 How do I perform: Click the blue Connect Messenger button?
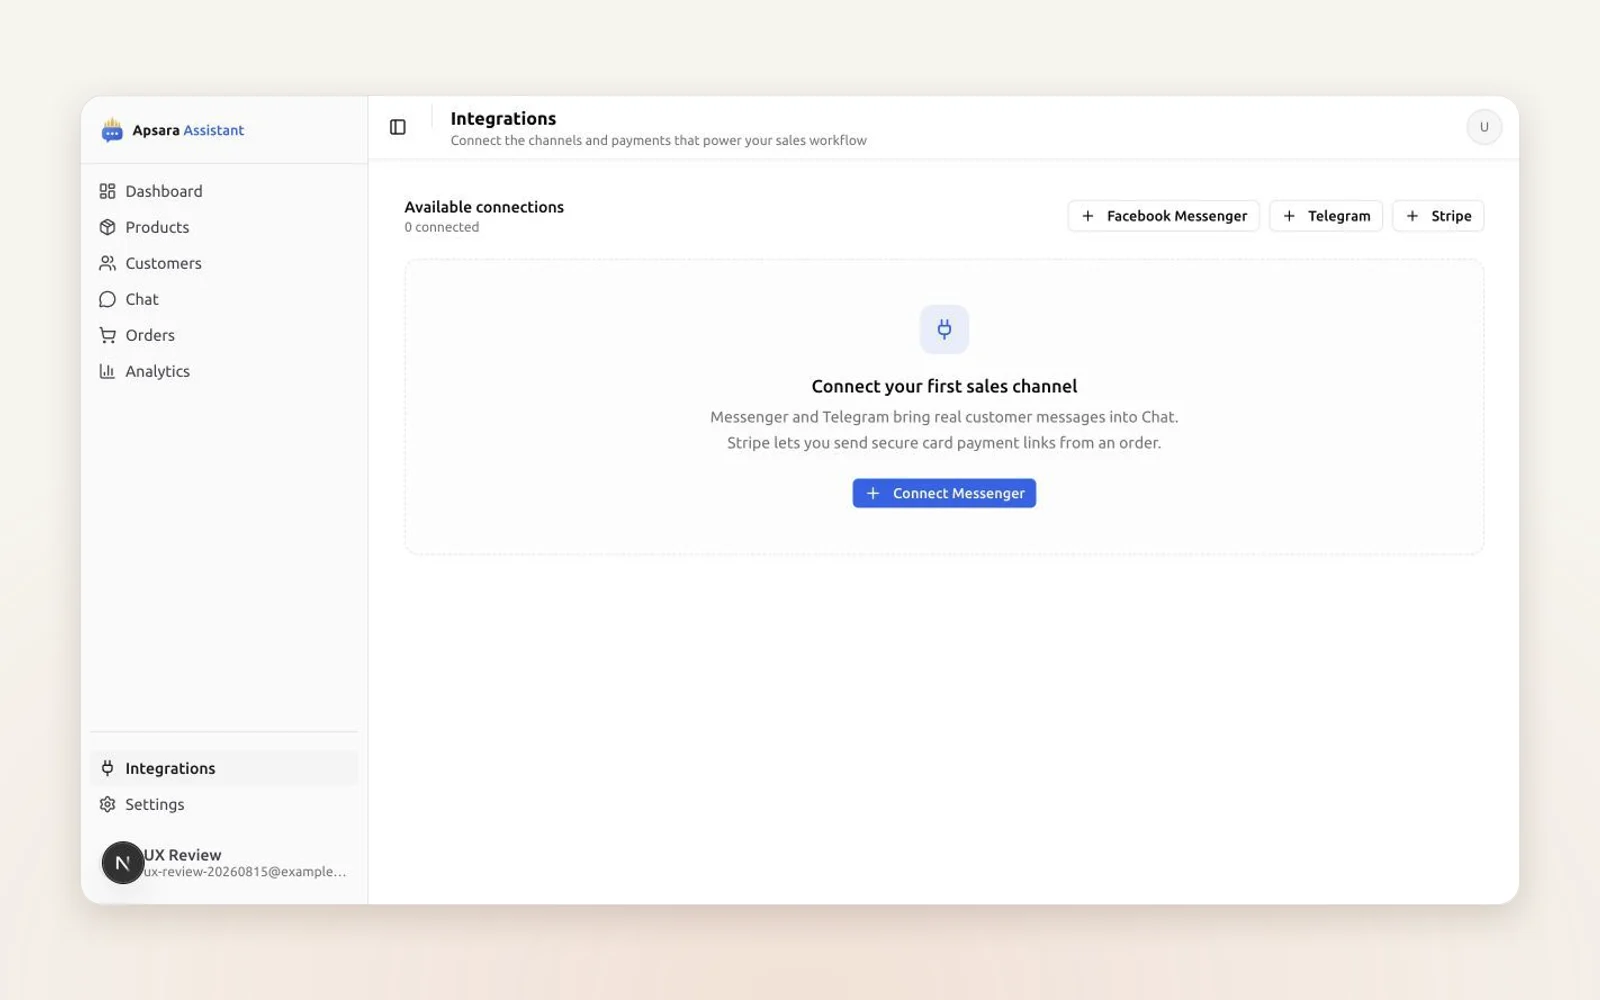944,493
